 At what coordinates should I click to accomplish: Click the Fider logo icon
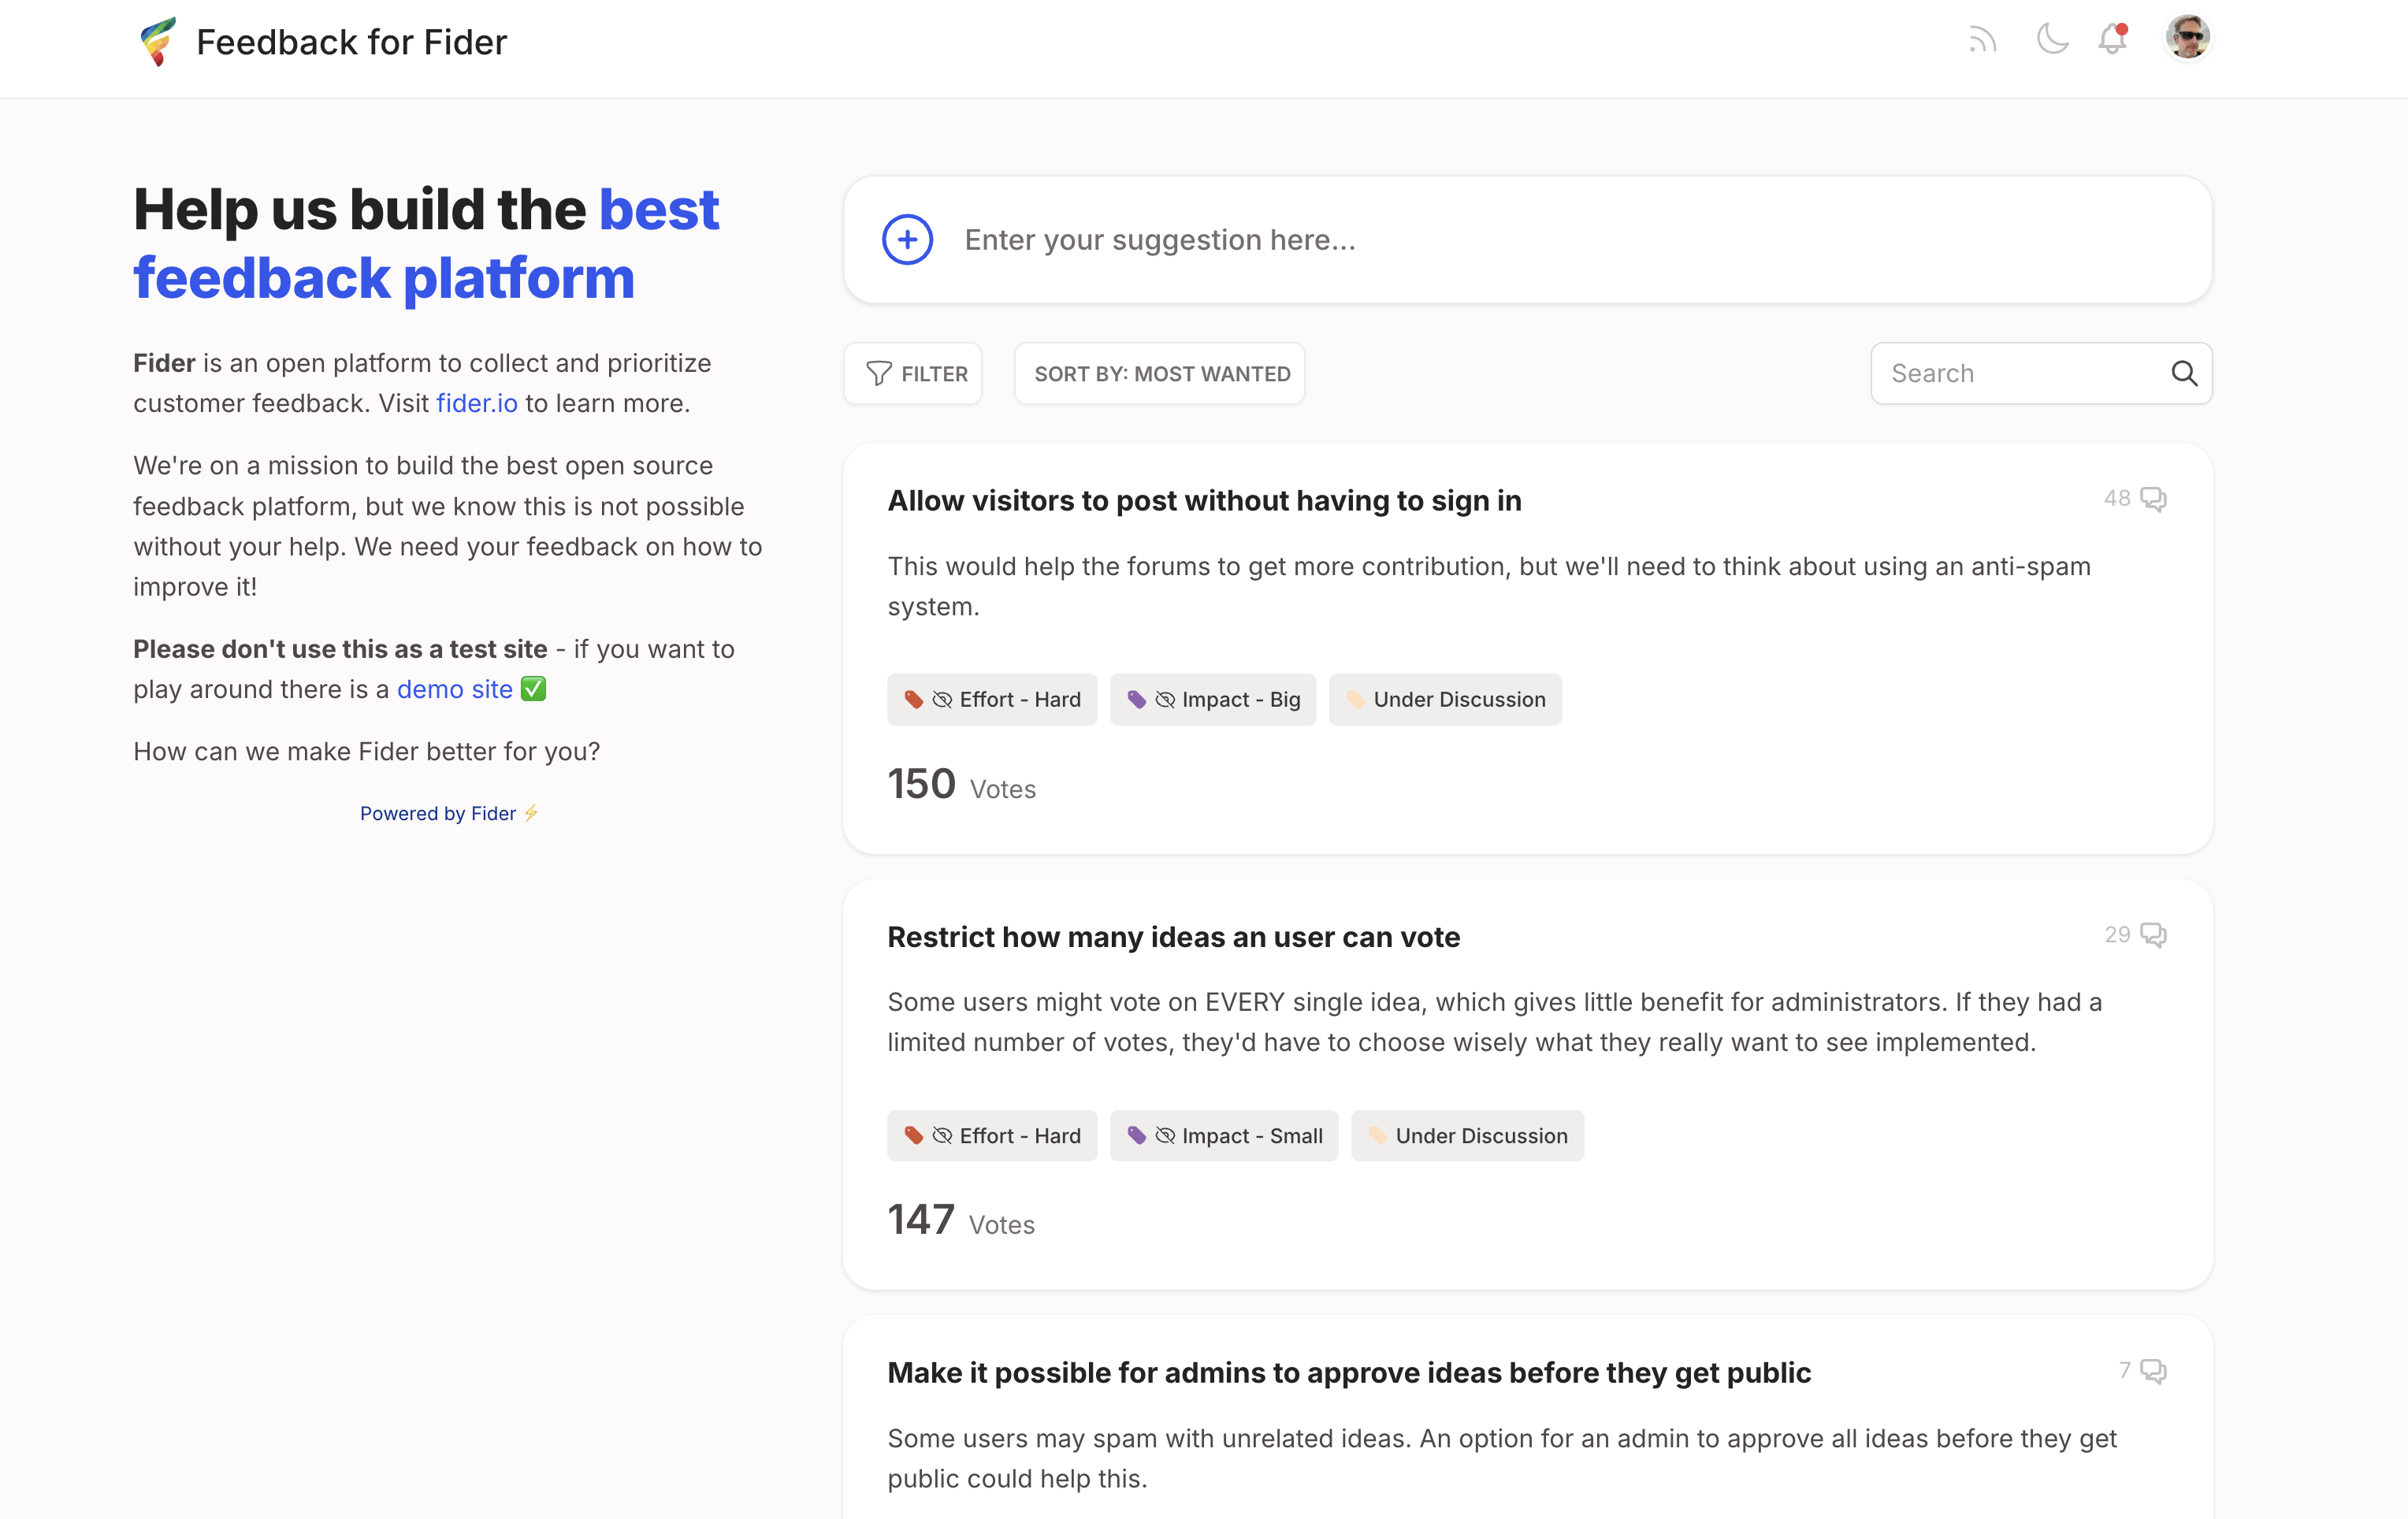pyautogui.click(x=158, y=42)
